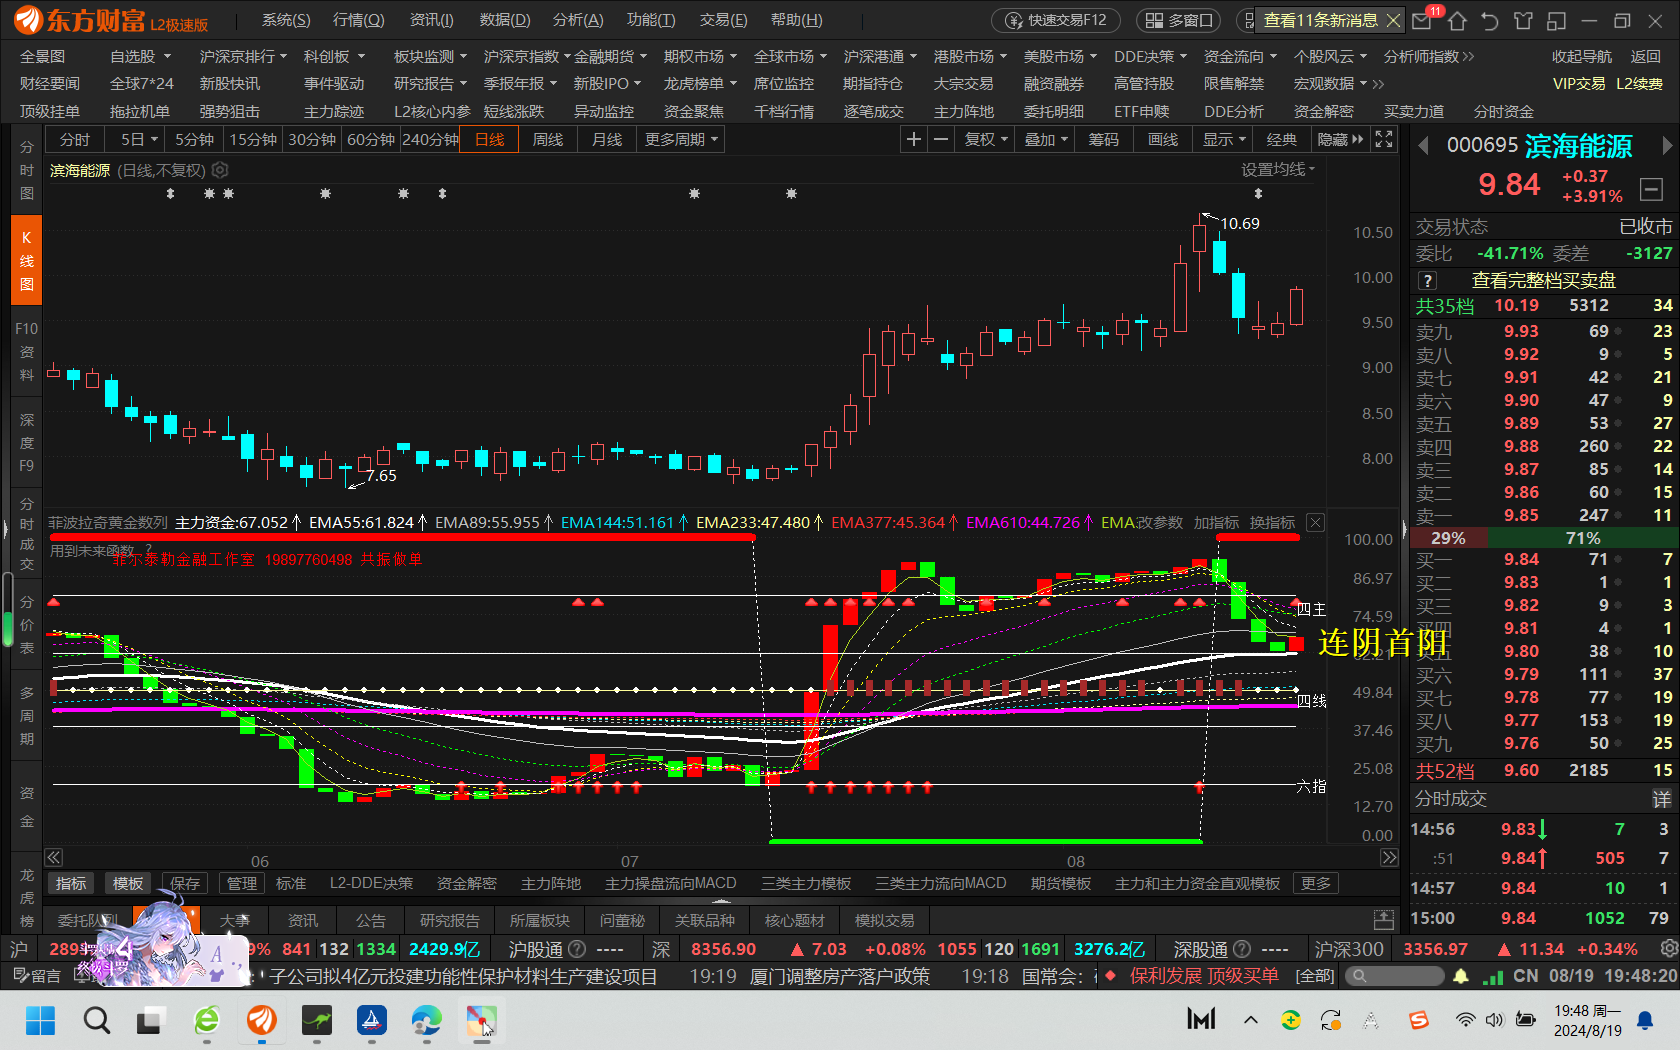Open Microsoft Edge from taskbar

point(426,1021)
